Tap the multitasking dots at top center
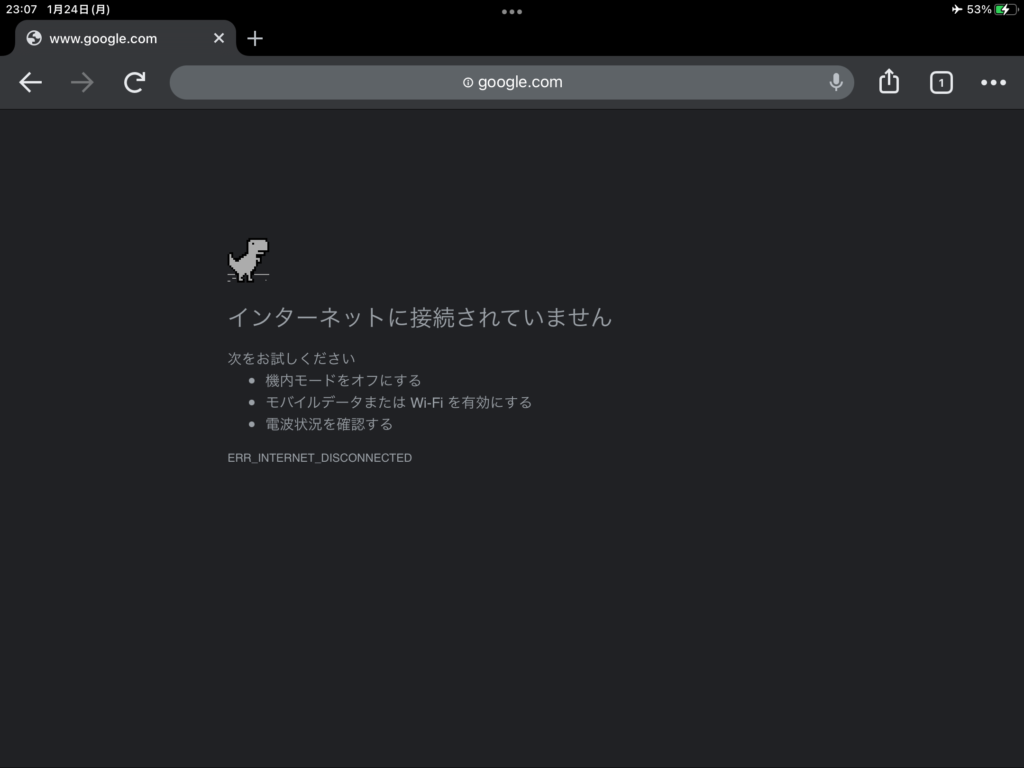The width and height of the screenshot is (1024, 768). [512, 12]
